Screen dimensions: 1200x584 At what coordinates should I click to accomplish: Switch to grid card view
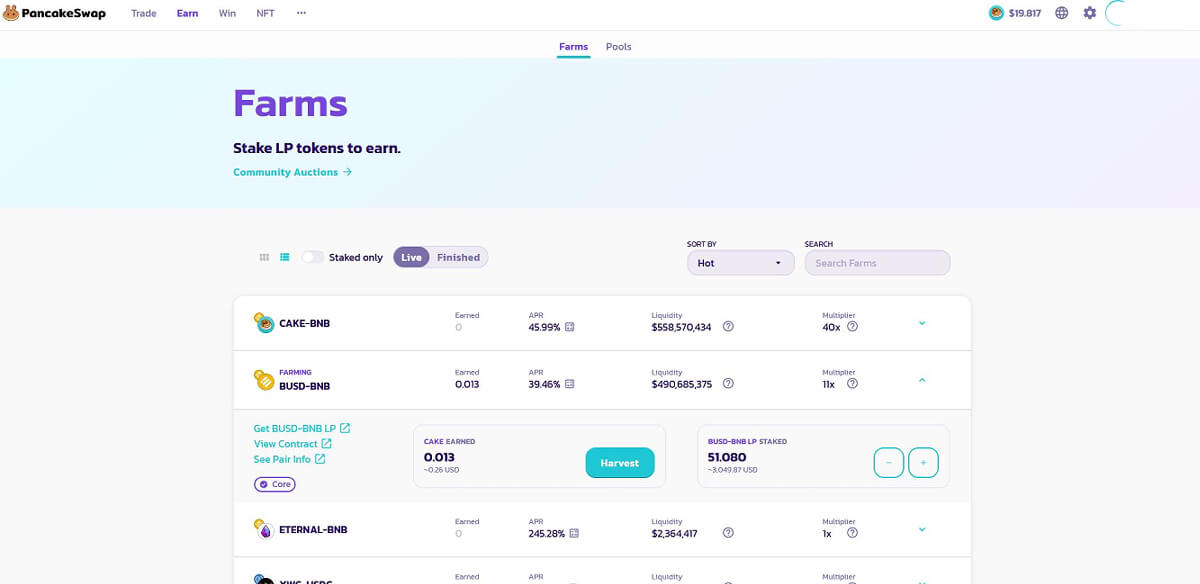point(264,257)
